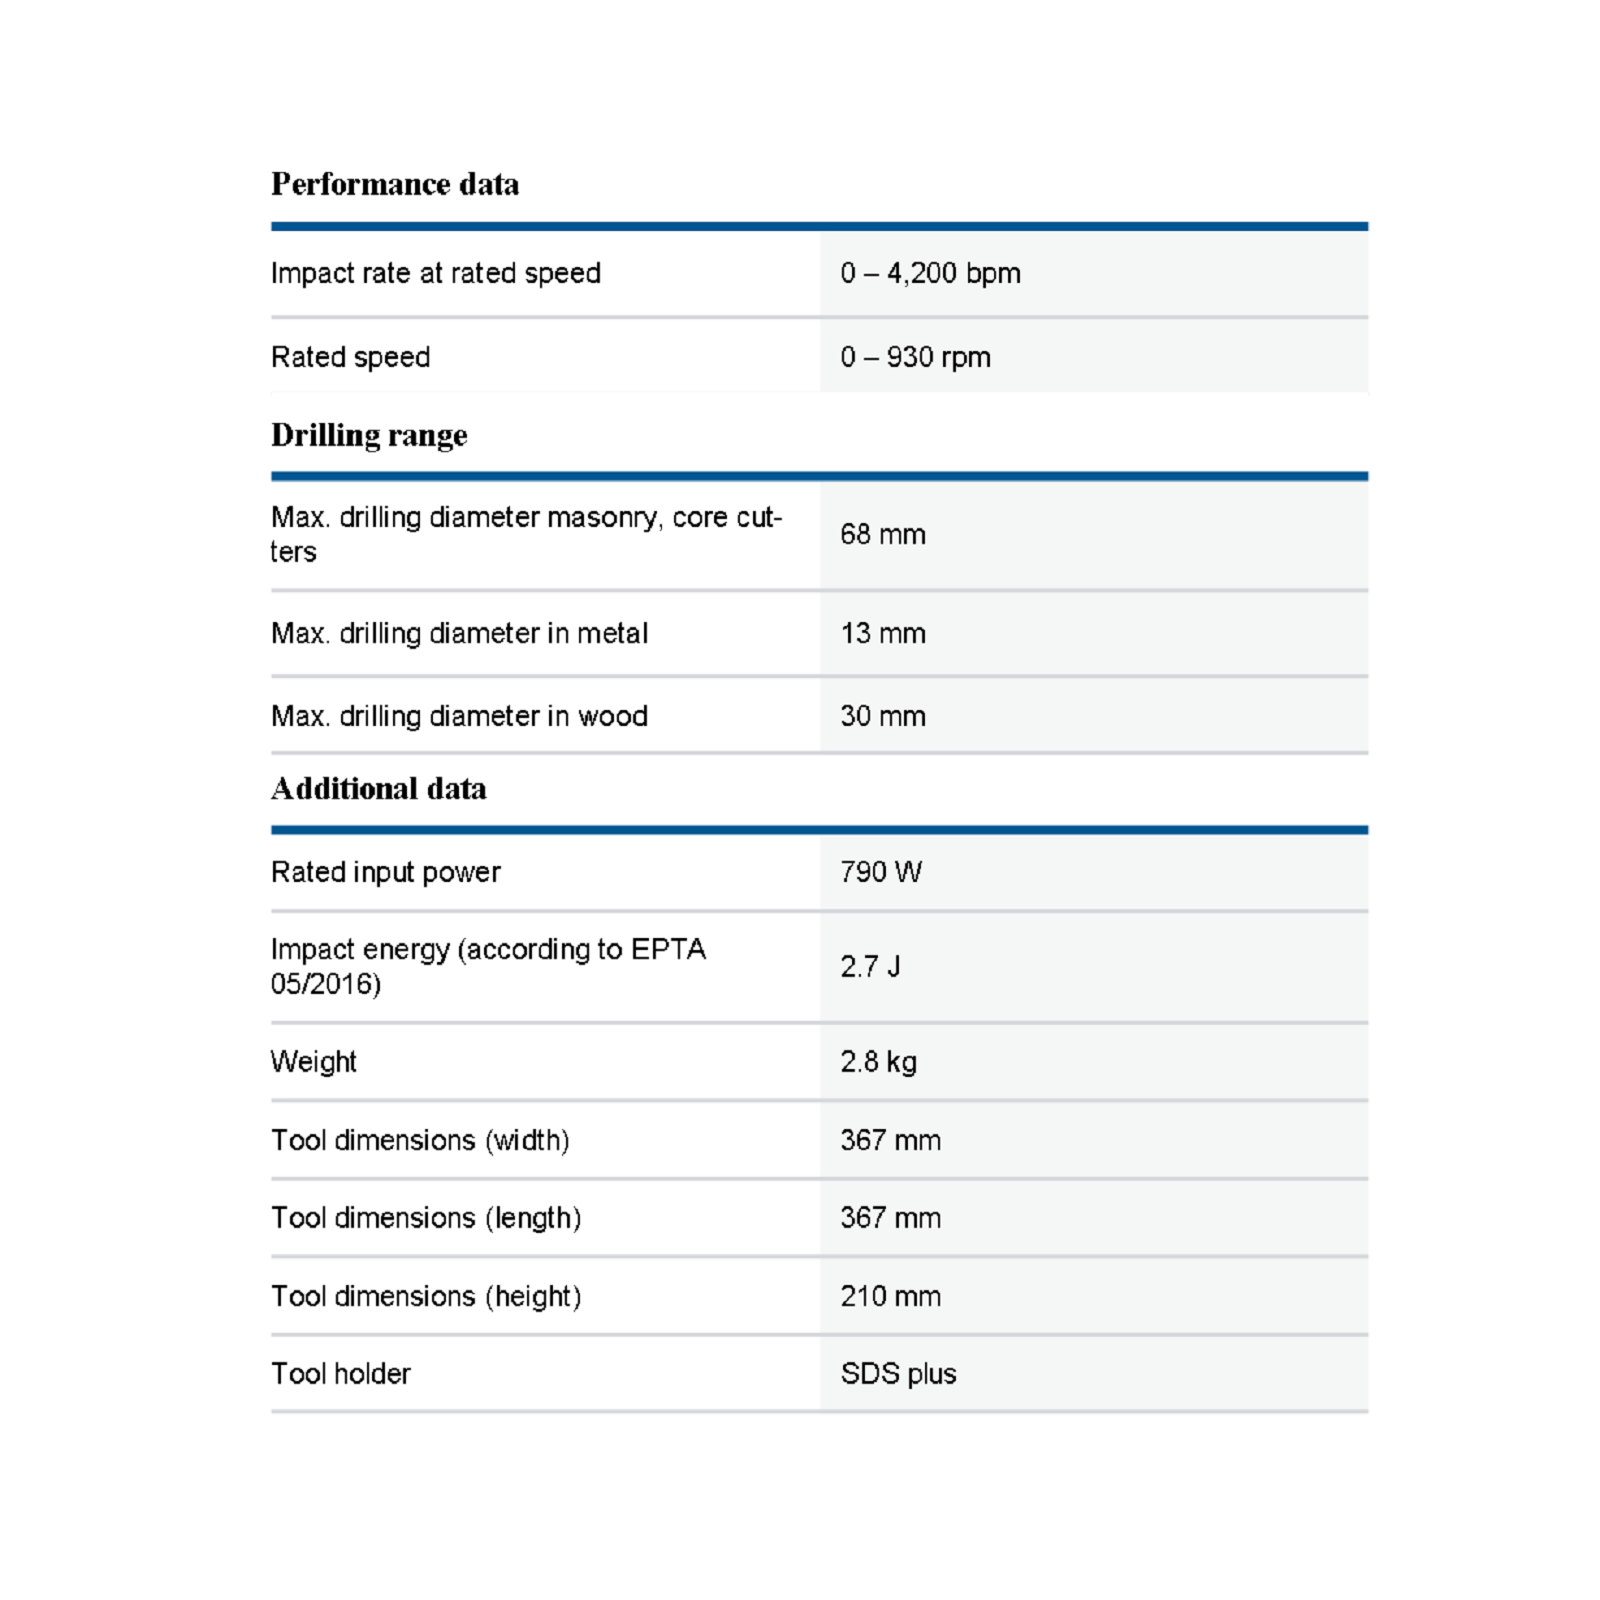Click the 68 mm value

[882, 534]
